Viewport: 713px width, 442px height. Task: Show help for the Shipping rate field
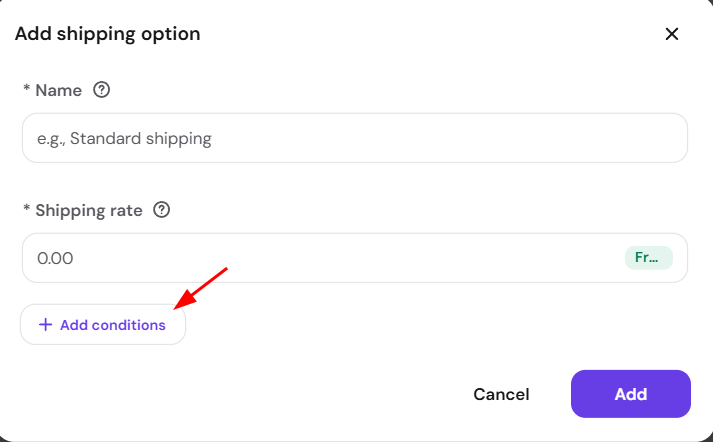pyautogui.click(x=161, y=210)
